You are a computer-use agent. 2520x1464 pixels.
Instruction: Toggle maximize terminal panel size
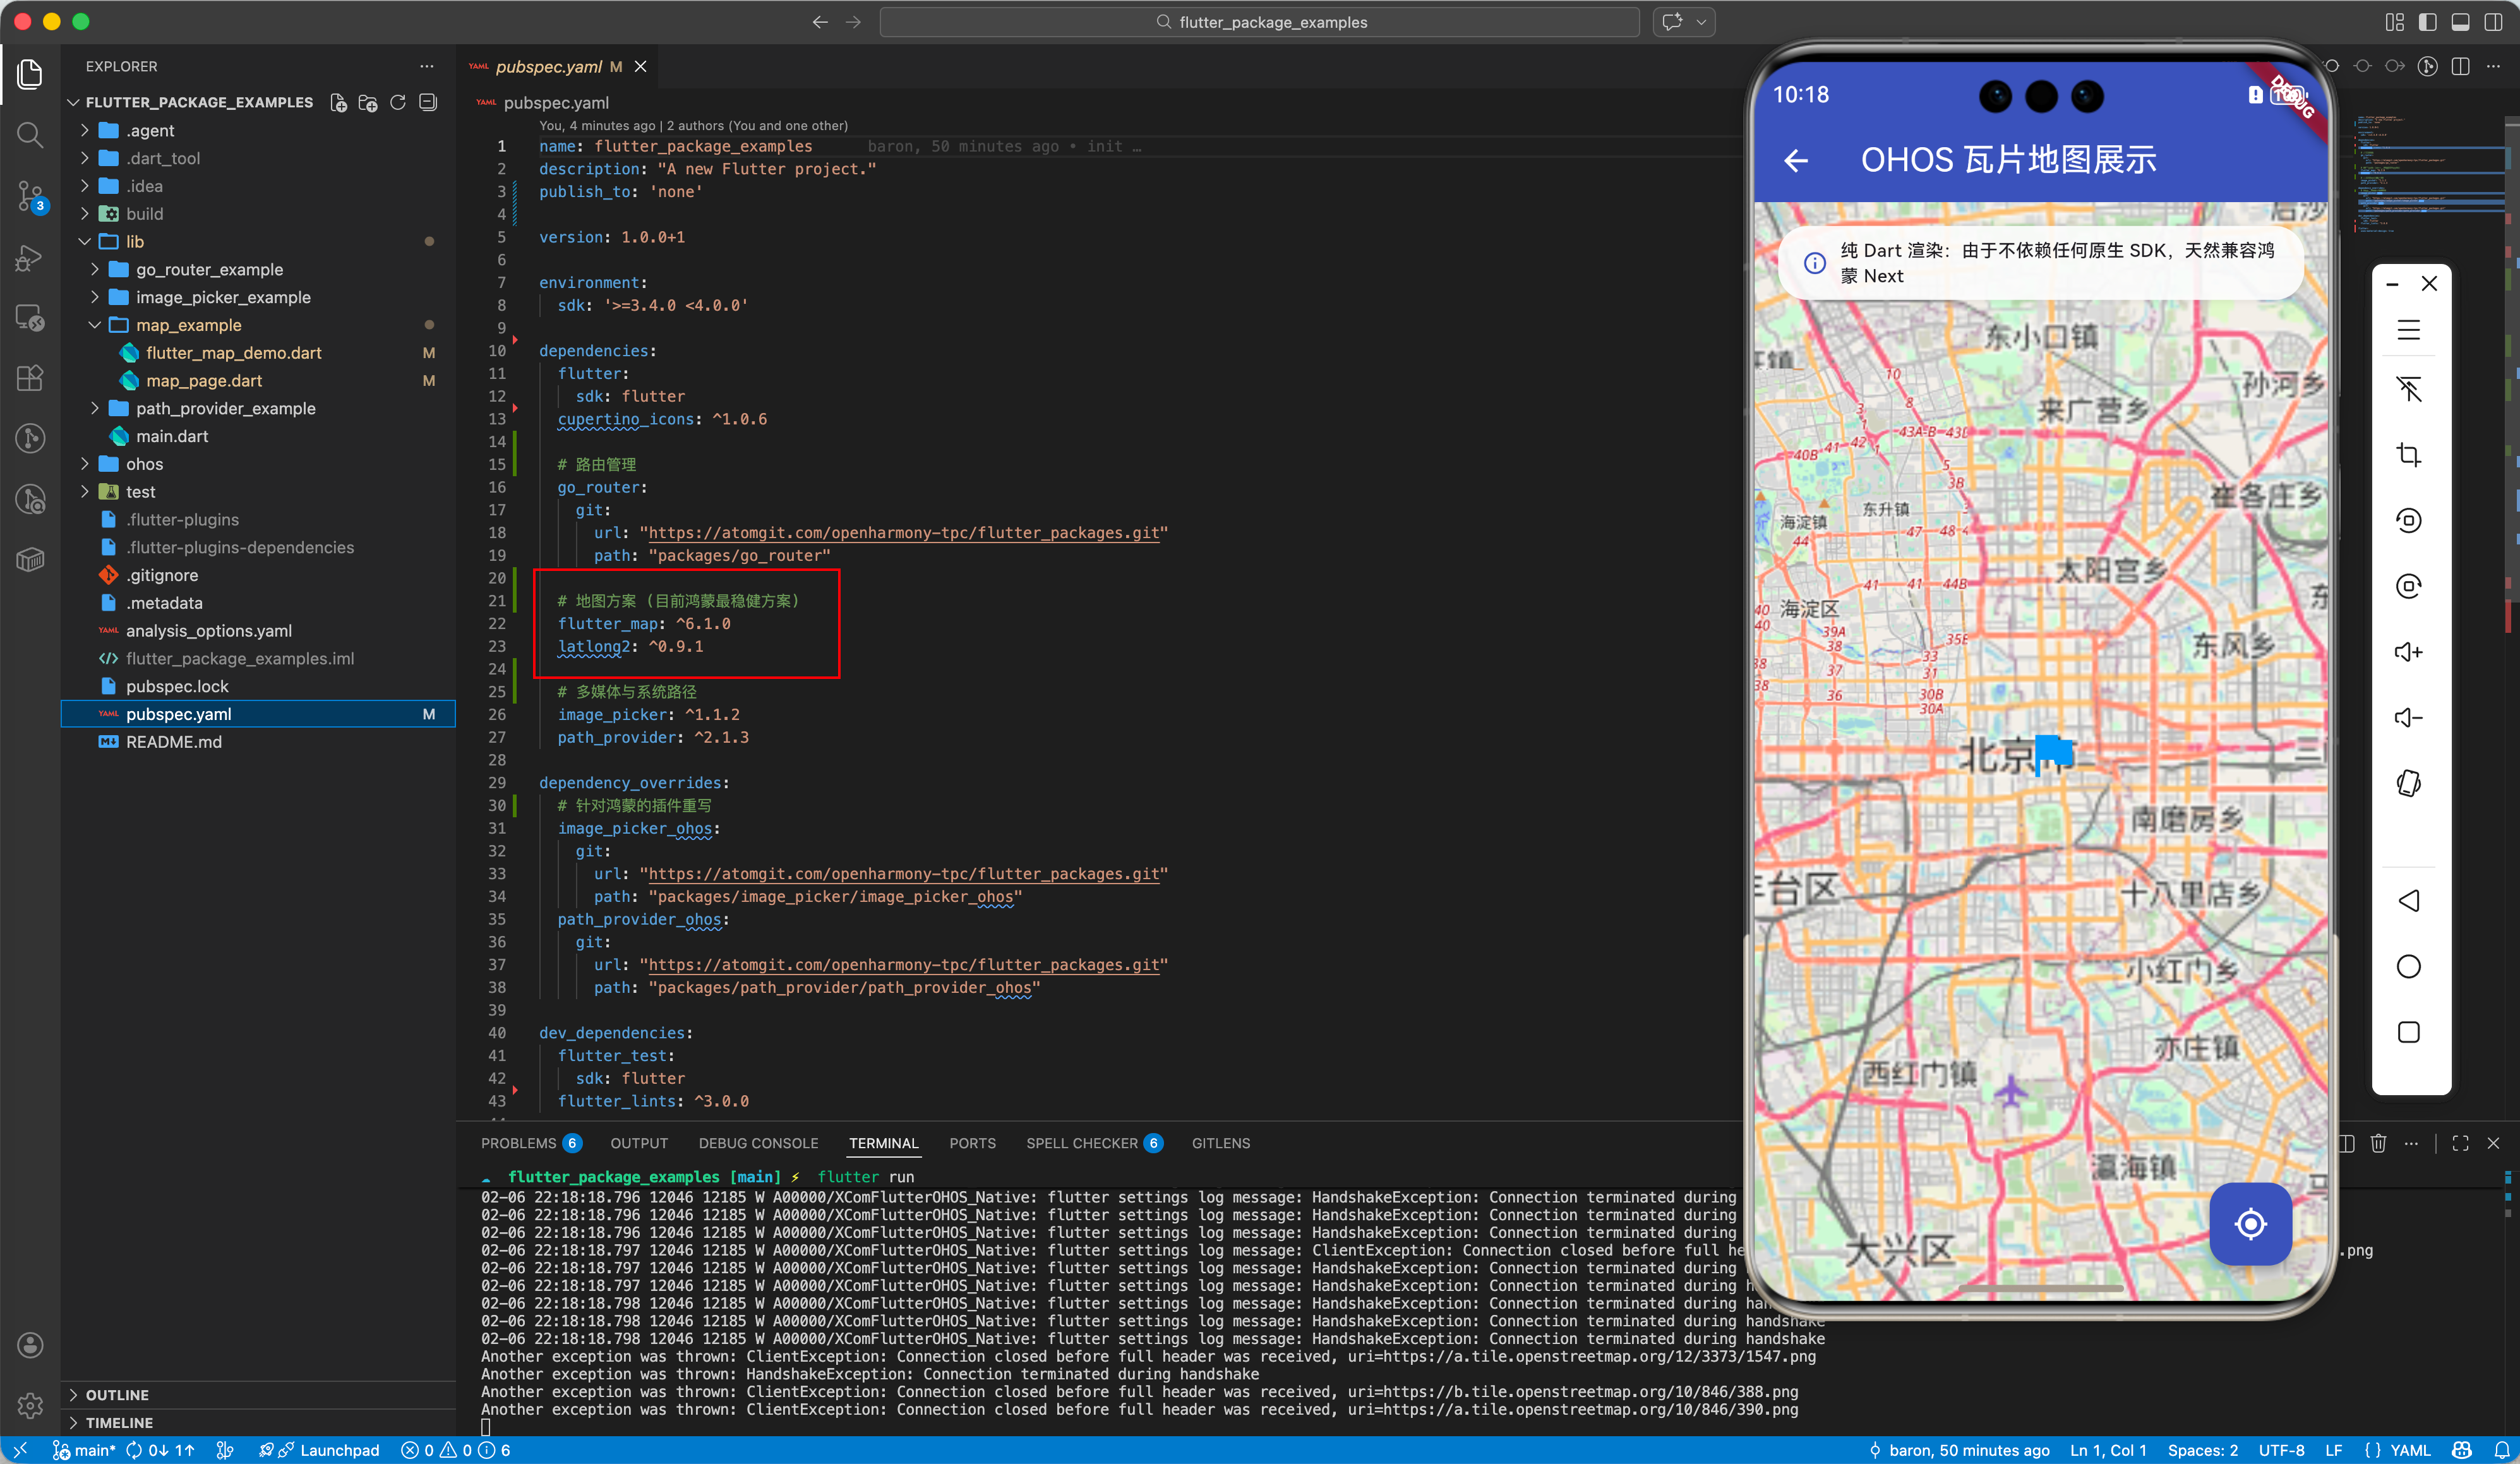[x=2461, y=1143]
